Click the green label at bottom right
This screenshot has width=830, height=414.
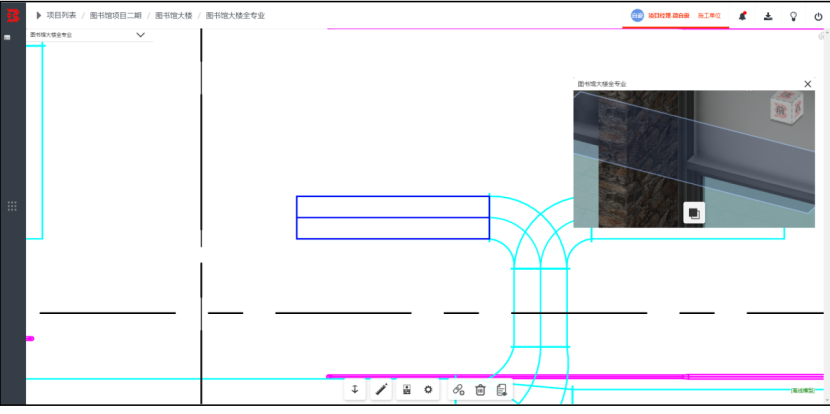802,390
